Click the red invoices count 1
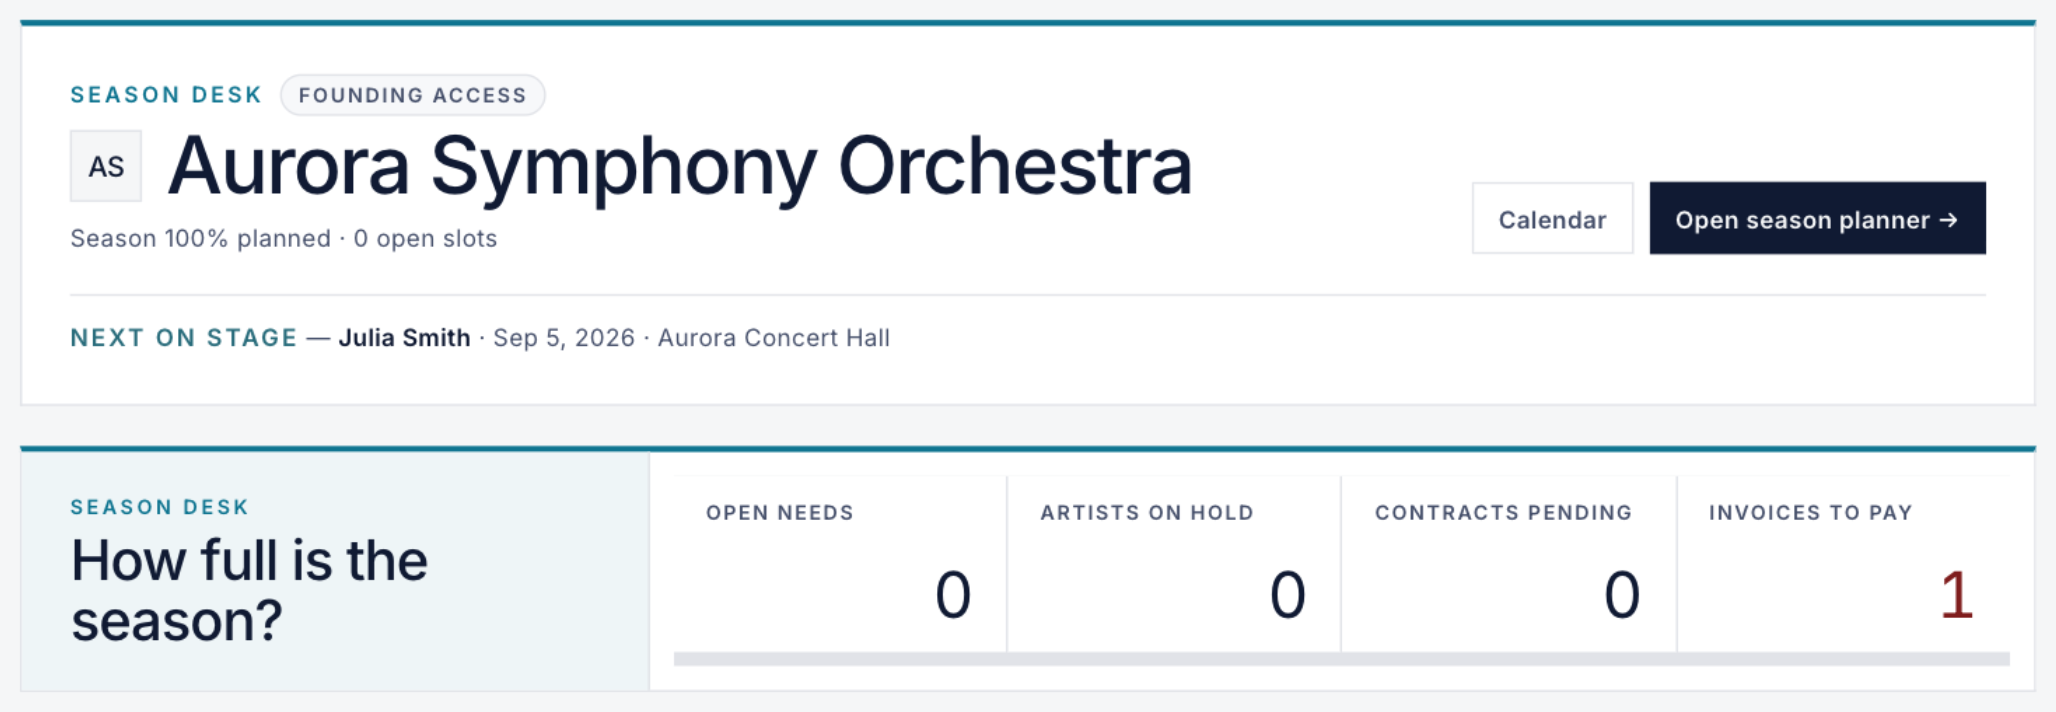 [x=1957, y=595]
